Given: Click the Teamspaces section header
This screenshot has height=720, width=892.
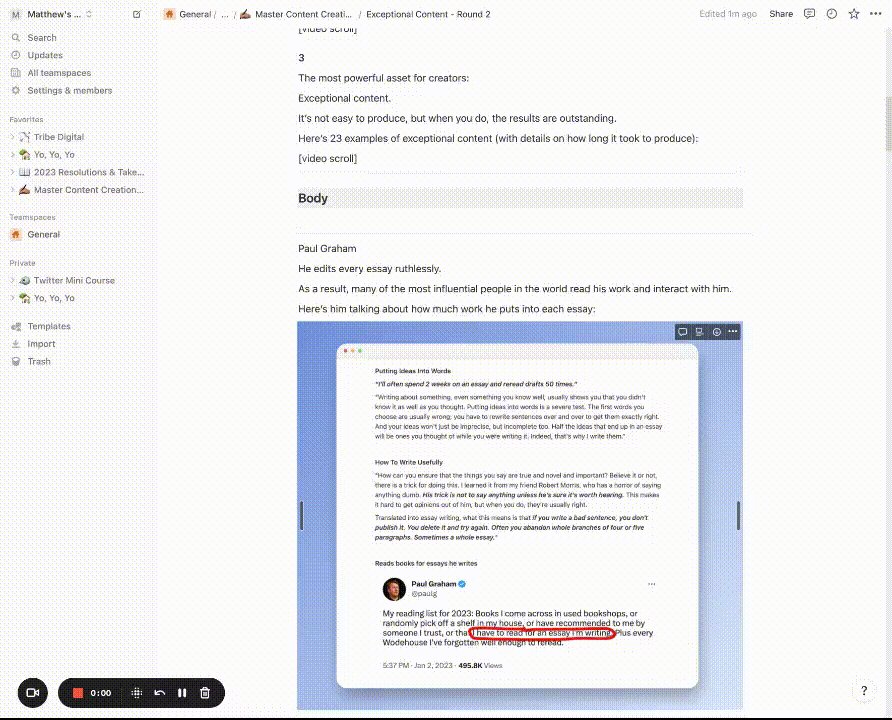Looking at the screenshot, I should (32, 217).
